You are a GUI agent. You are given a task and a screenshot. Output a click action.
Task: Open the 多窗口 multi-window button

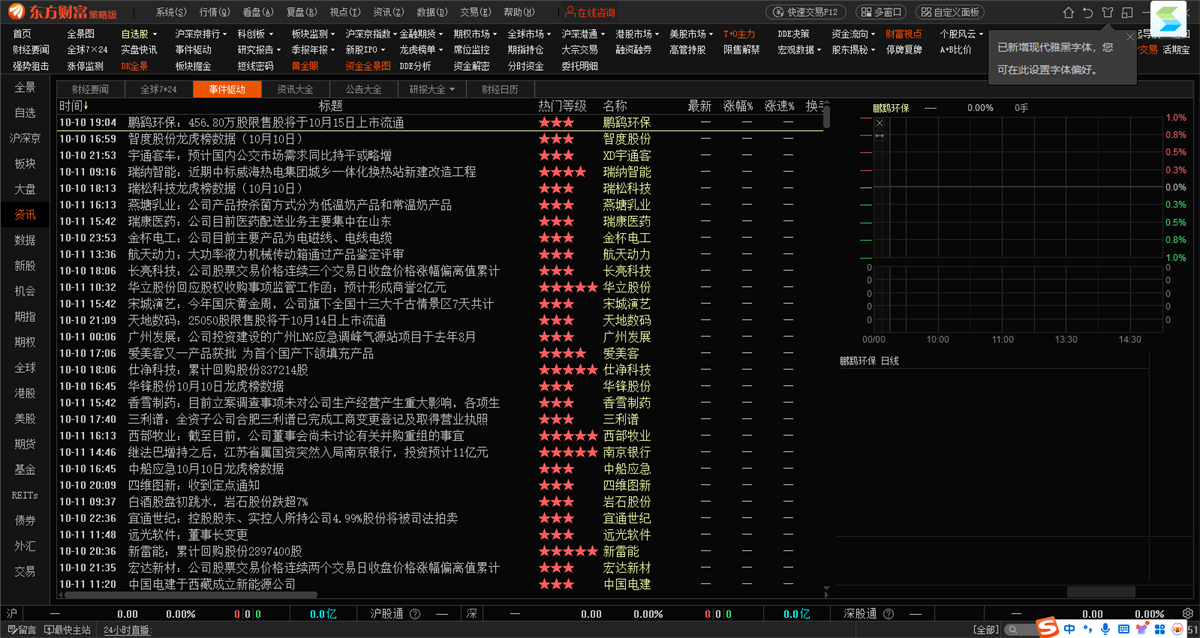point(882,13)
